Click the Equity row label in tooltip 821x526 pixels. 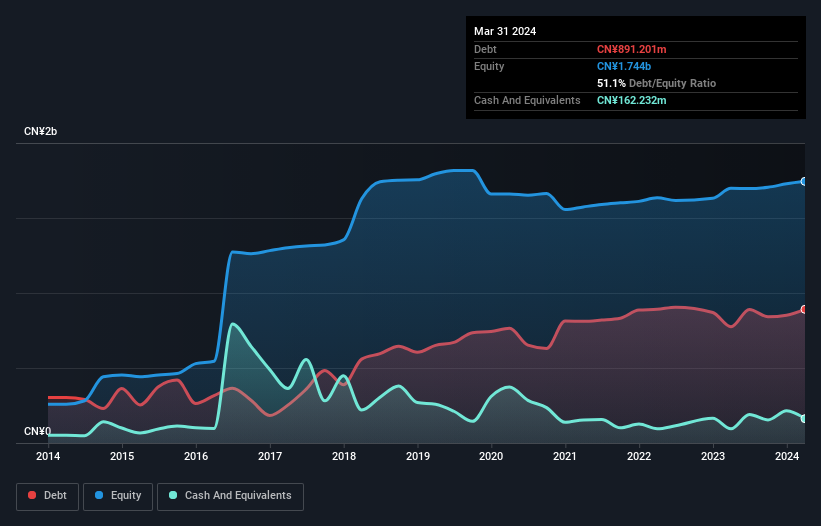coord(489,66)
